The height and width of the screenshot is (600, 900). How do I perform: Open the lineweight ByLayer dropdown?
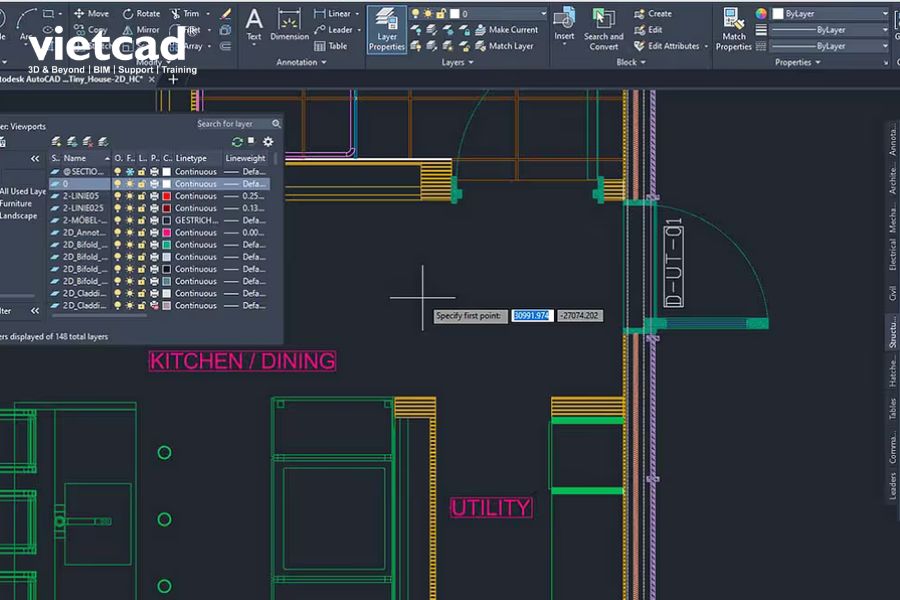pyautogui.click(x=886, y=29)
